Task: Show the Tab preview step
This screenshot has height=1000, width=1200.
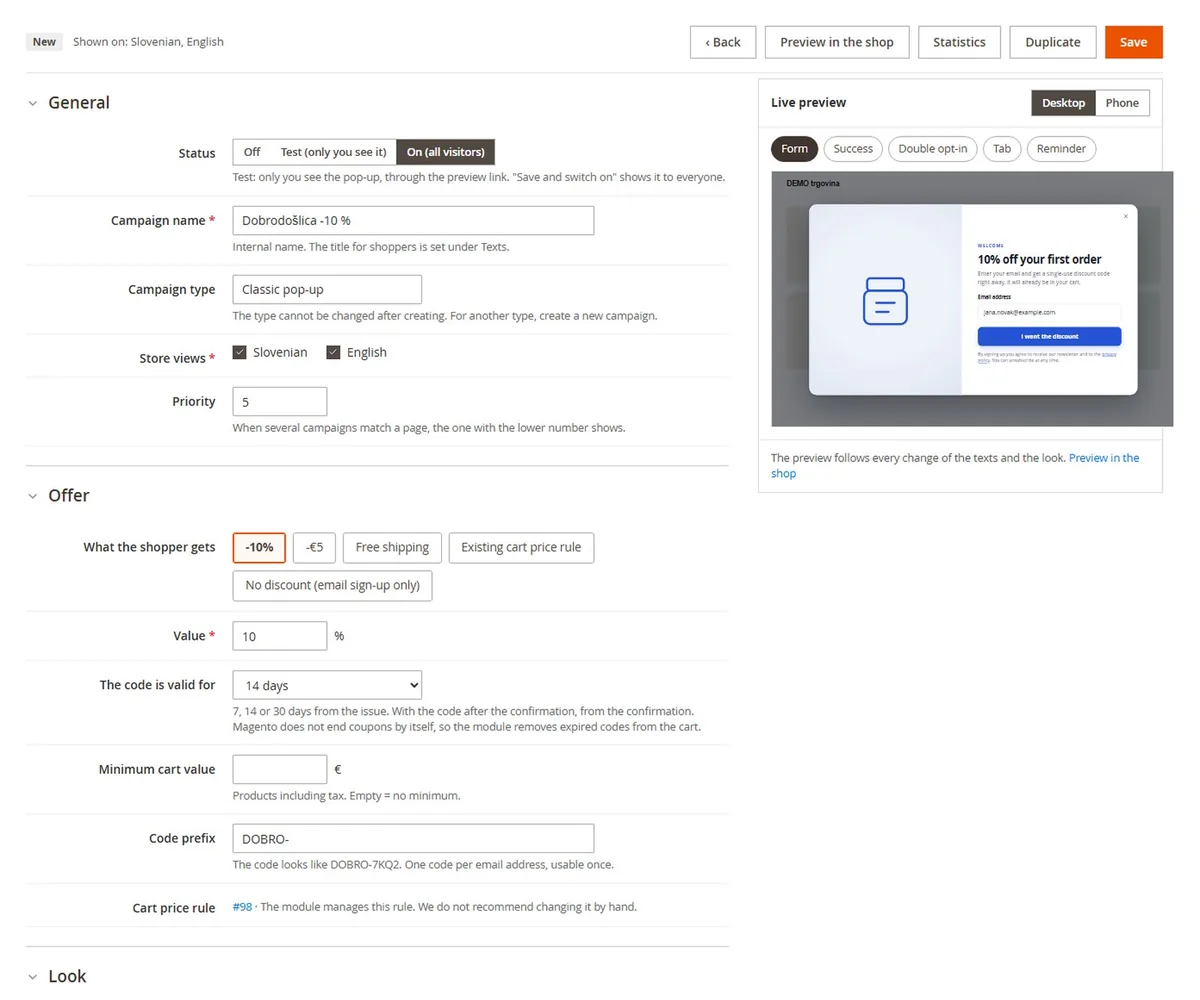Action: [x=1002, y=149]
